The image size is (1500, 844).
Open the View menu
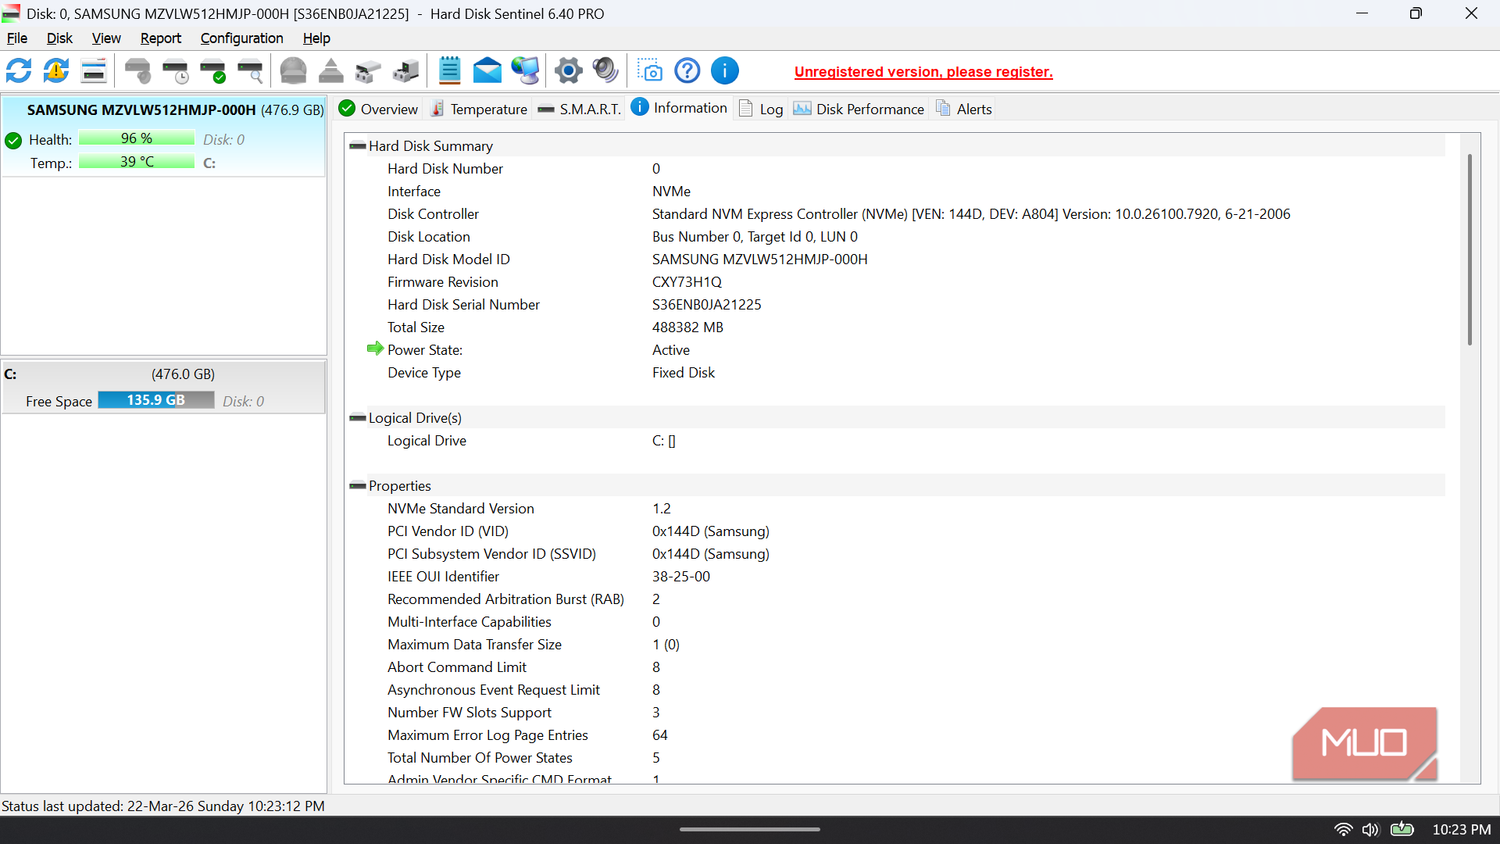pyautogui.click(x=106, y=38)
